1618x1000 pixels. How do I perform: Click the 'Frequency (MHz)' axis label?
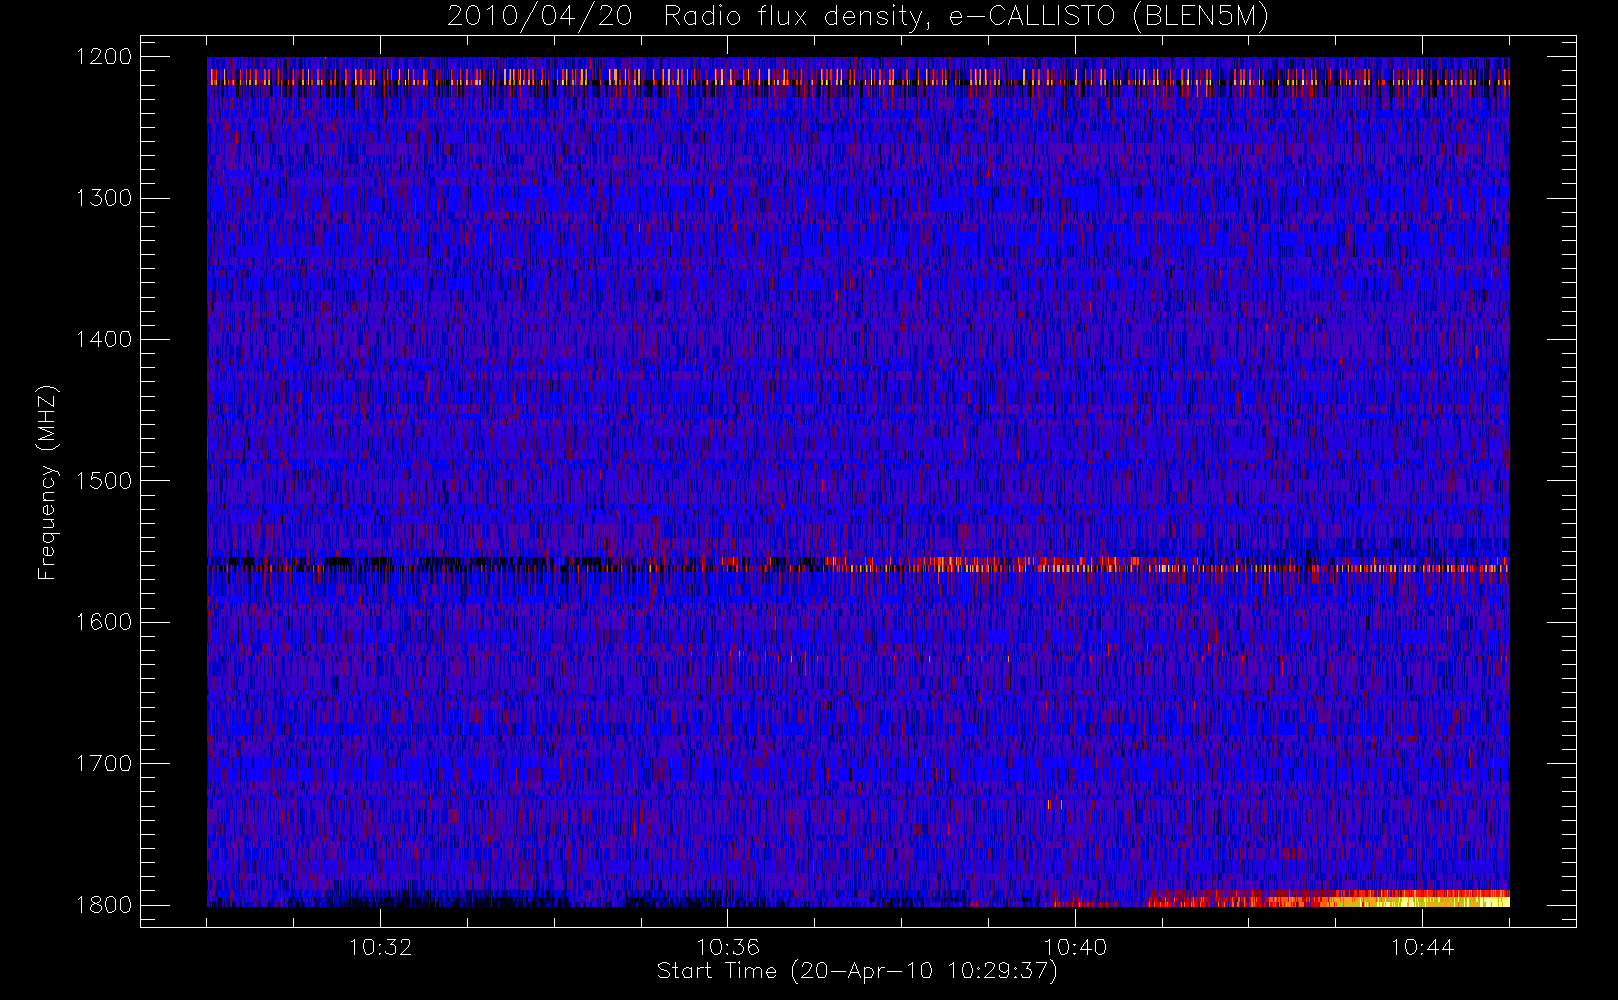[x=47, y=482]
